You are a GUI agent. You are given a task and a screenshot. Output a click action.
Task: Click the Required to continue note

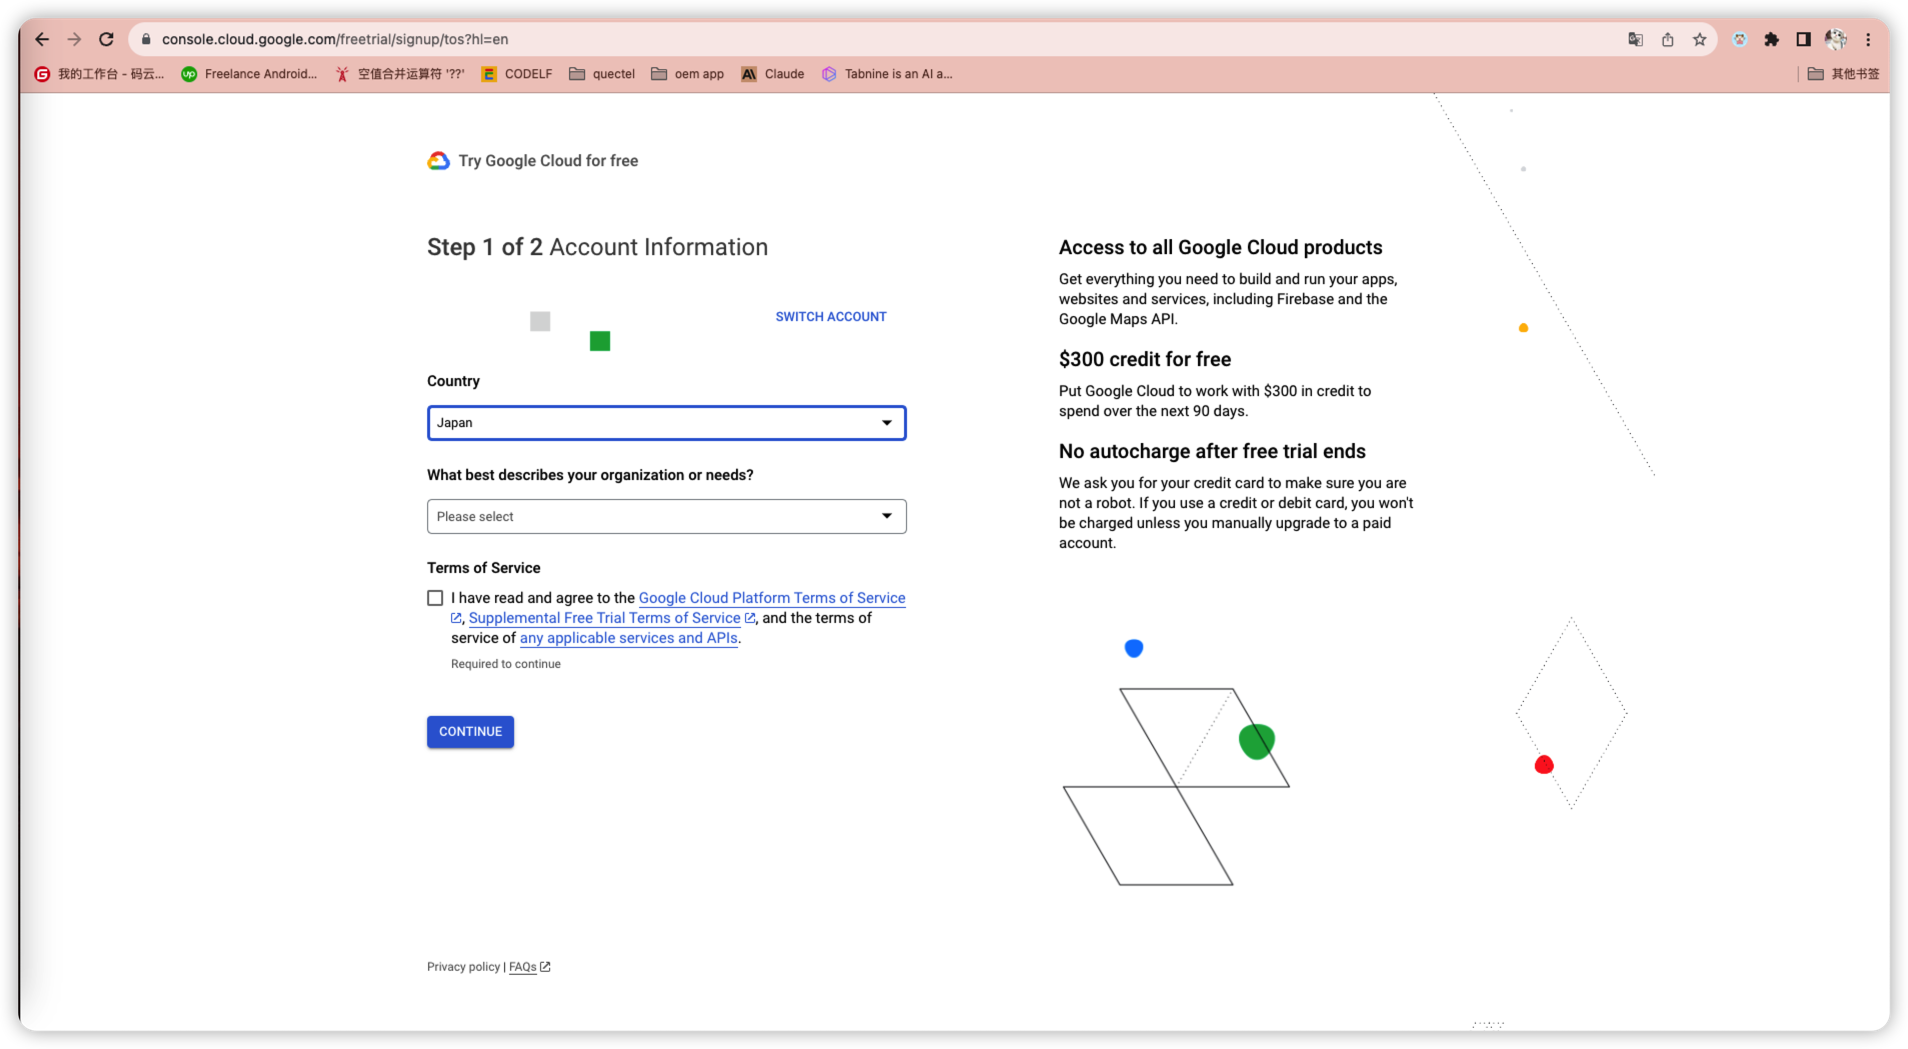pyautogui.click(x=506, y=664)
